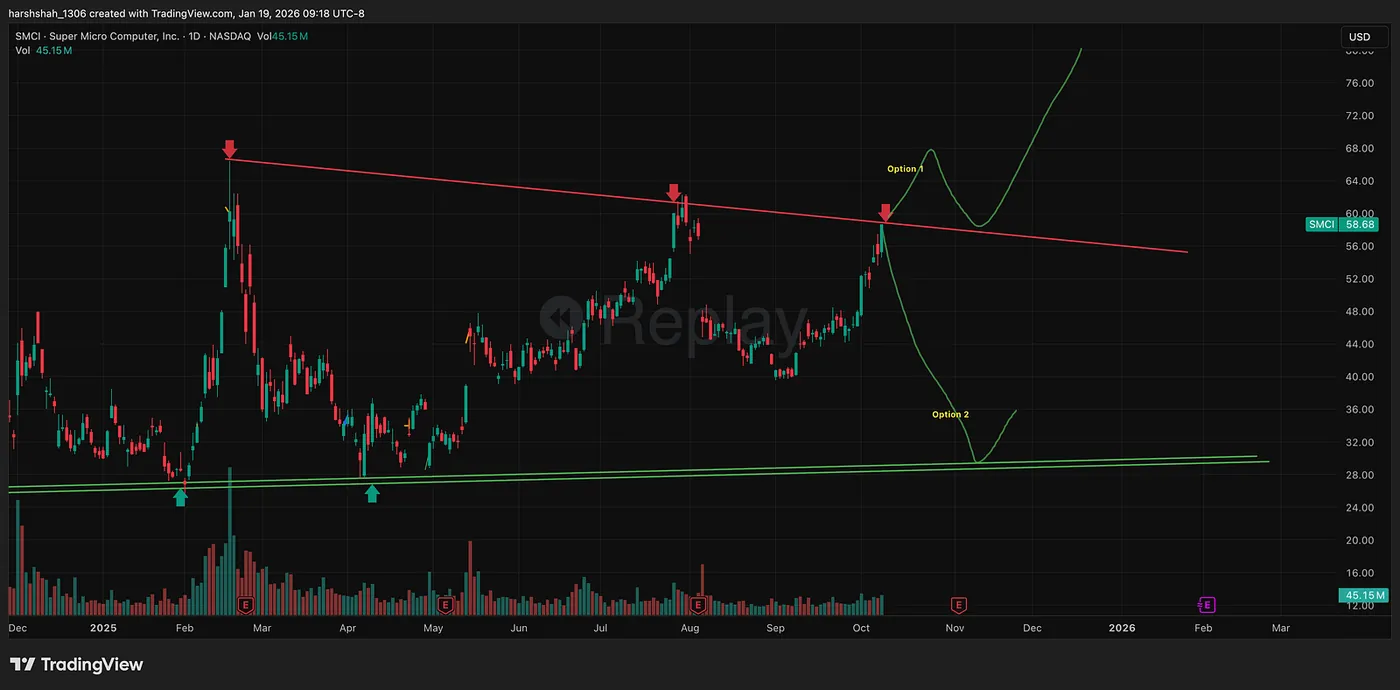Click the 'Jun' label on the time axis
This screenshot has width=1400, height=690.
click(x=519, y=628)
